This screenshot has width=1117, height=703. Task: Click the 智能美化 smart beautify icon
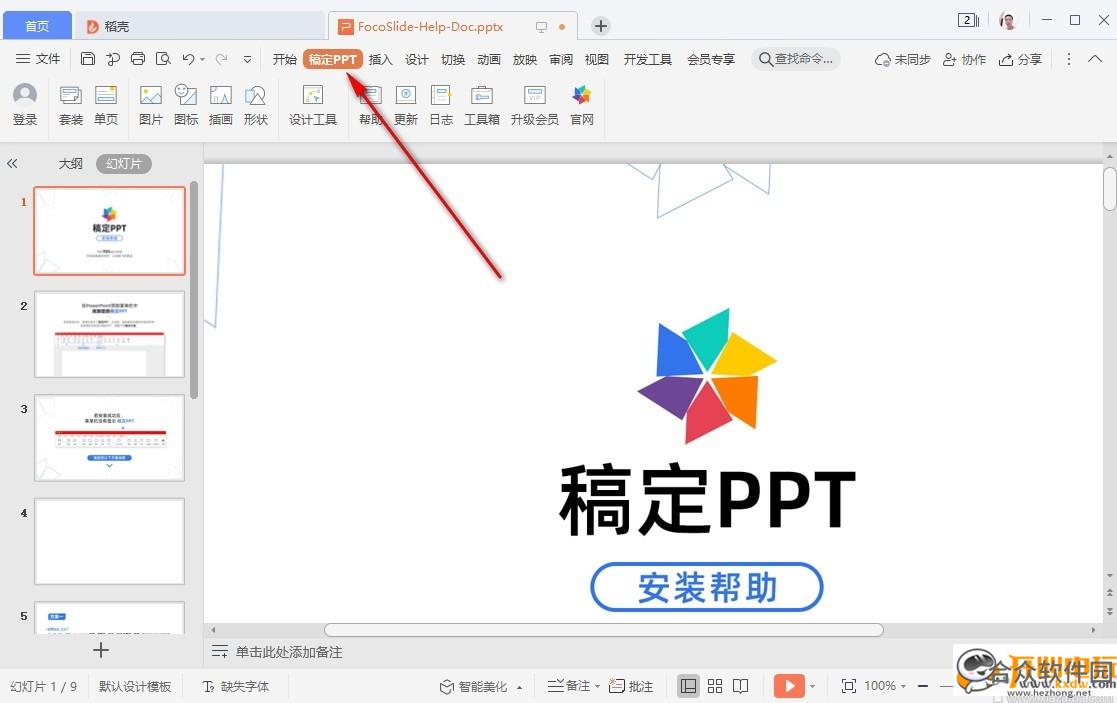(473, 686)
